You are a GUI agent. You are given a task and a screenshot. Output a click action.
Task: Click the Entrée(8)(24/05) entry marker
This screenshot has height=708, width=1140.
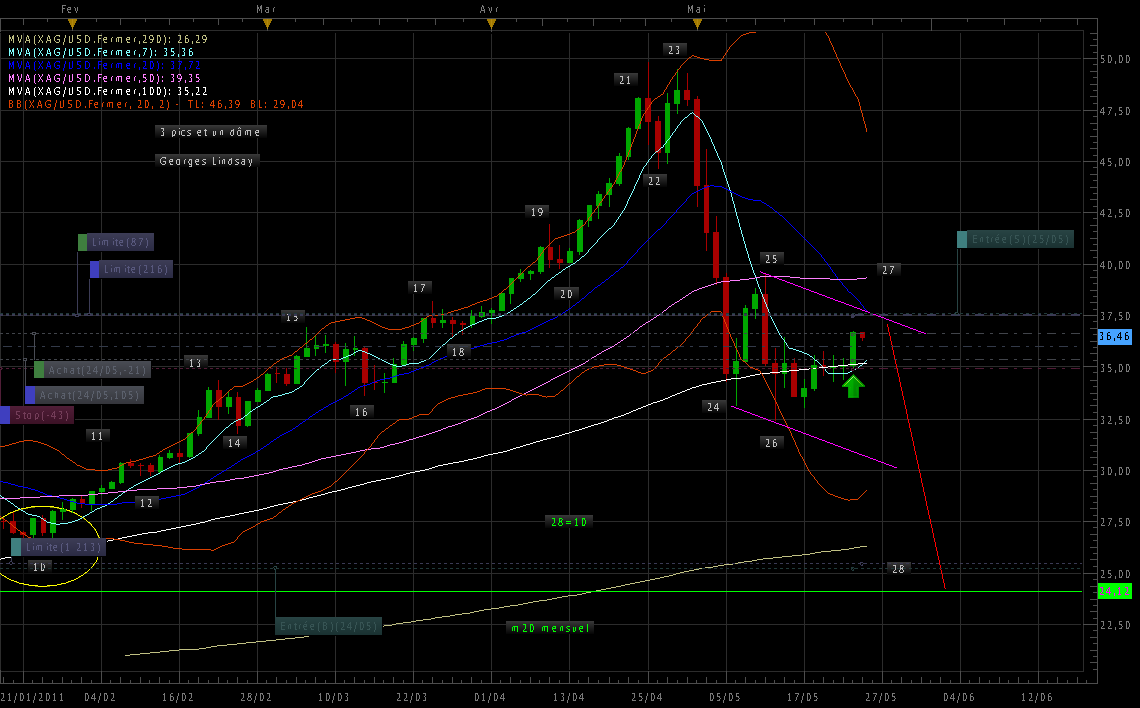pyautogui.click(x=328, y=626)
